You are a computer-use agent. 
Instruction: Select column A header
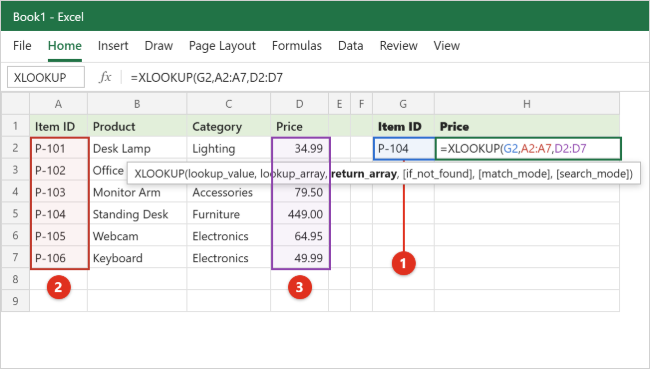[58, 104]
